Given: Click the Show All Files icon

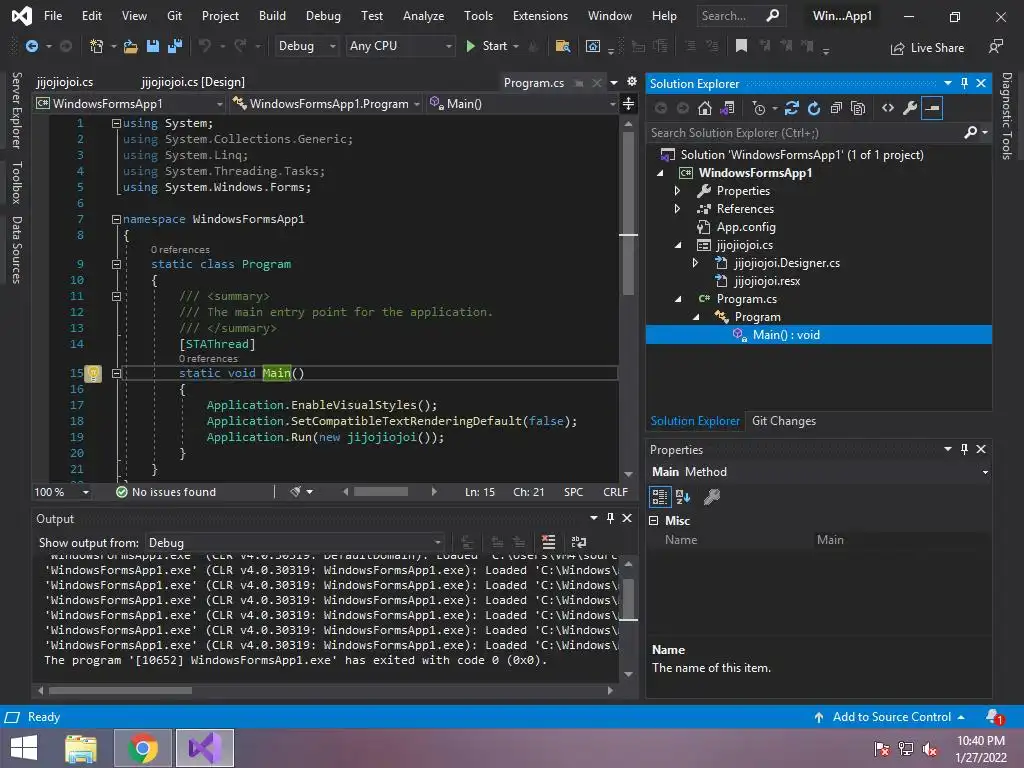Looking at the screenshot, I should (x=858, y=108).
